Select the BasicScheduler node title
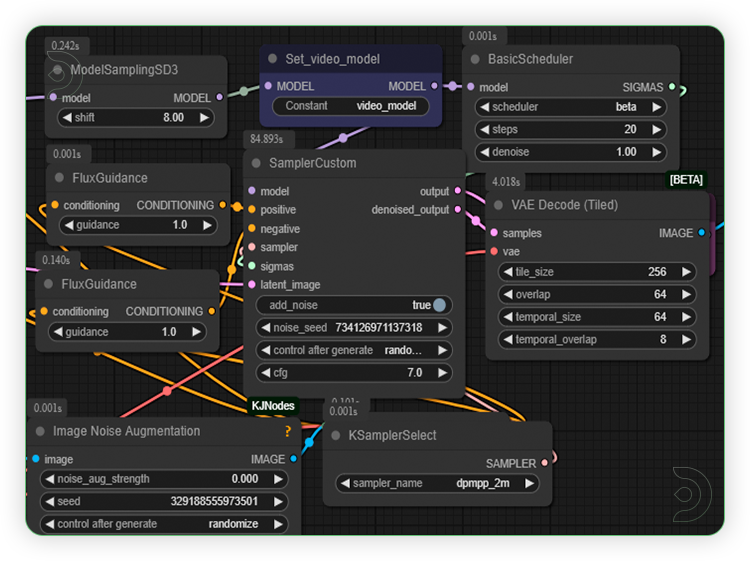The height and width of the screenshot is (561, 750). pos(530,59)
